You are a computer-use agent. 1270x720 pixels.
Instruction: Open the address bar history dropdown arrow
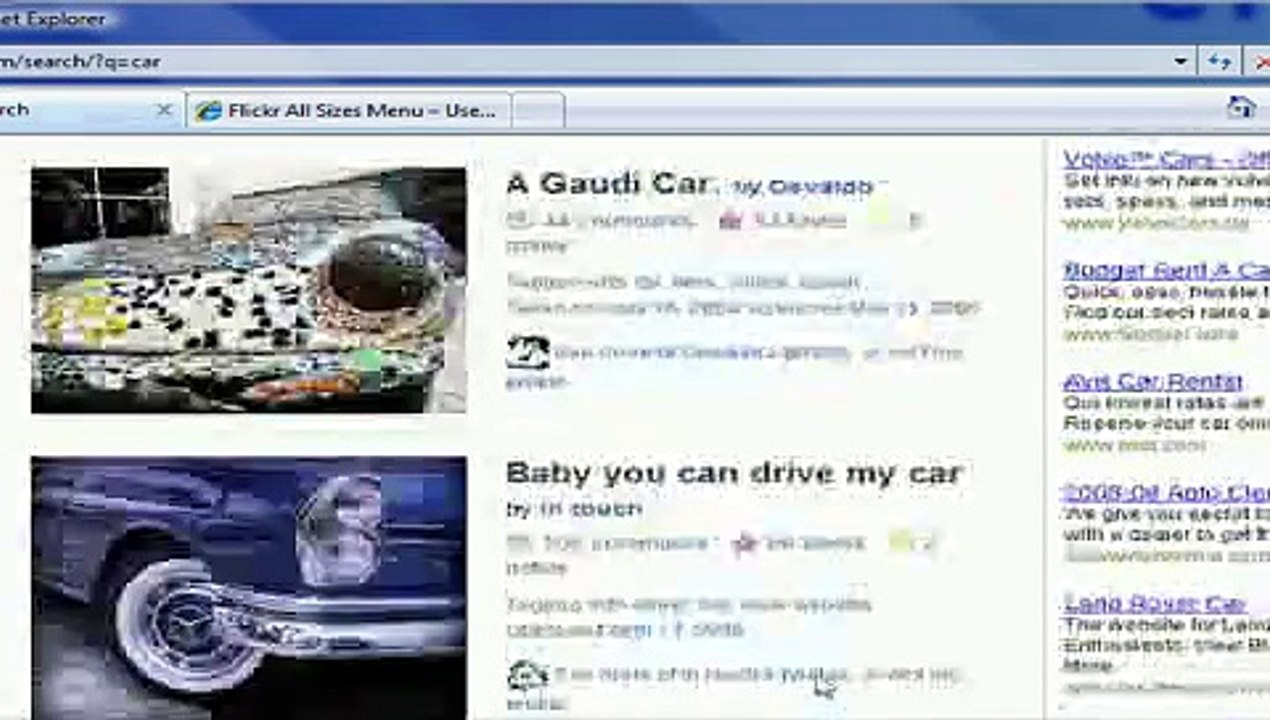1181,61
